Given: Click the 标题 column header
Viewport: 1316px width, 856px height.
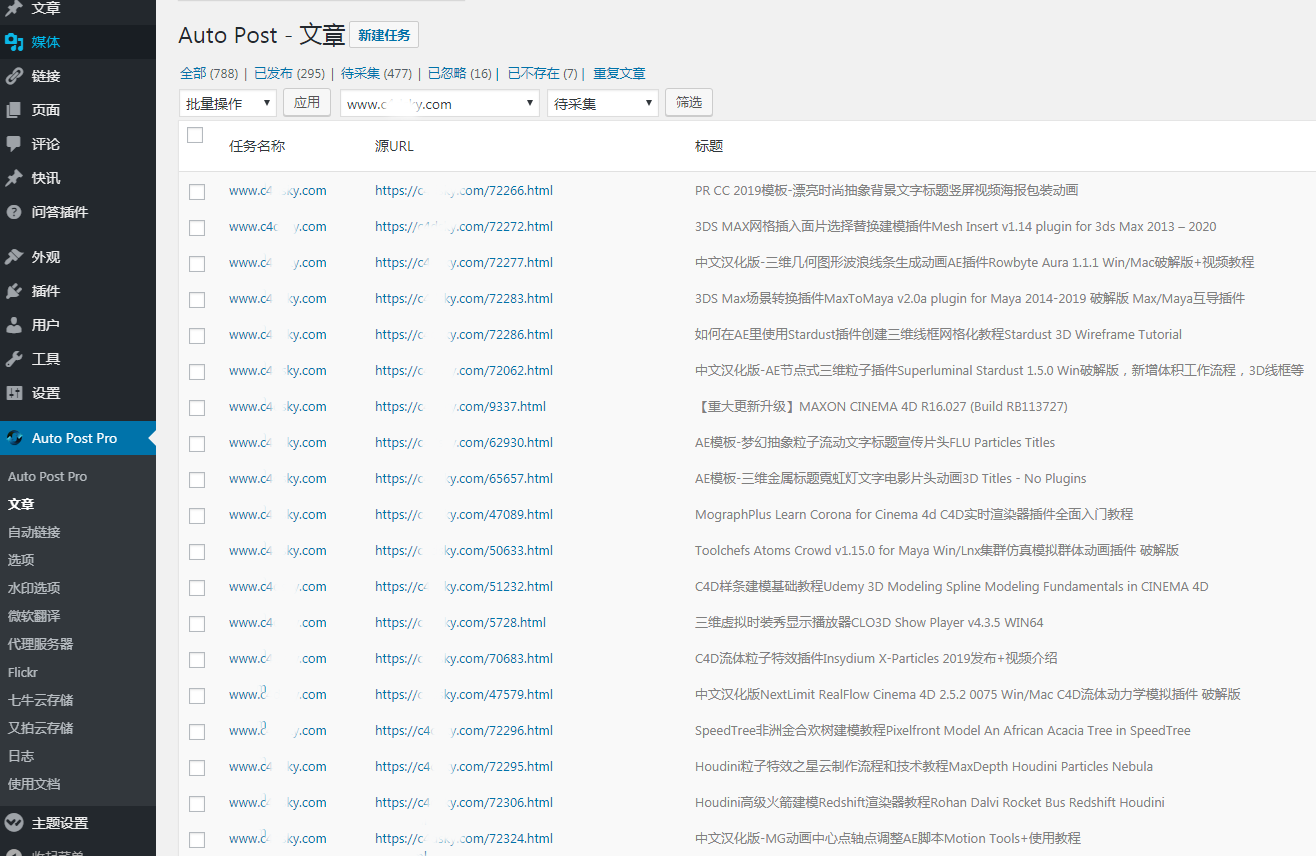Looking at the screenshot, I should click(709, 146).
